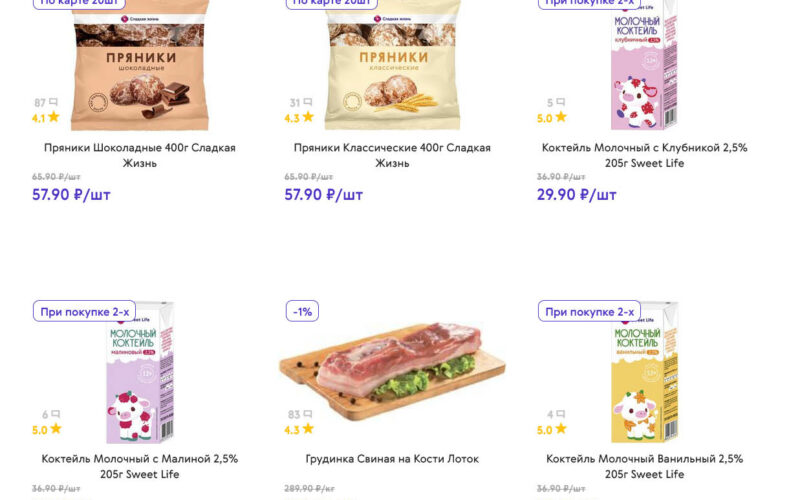This screenshot has height=500, width=800.
Task: Open the pork brisket on cutting board photo
Action: (x=392, y=370)
